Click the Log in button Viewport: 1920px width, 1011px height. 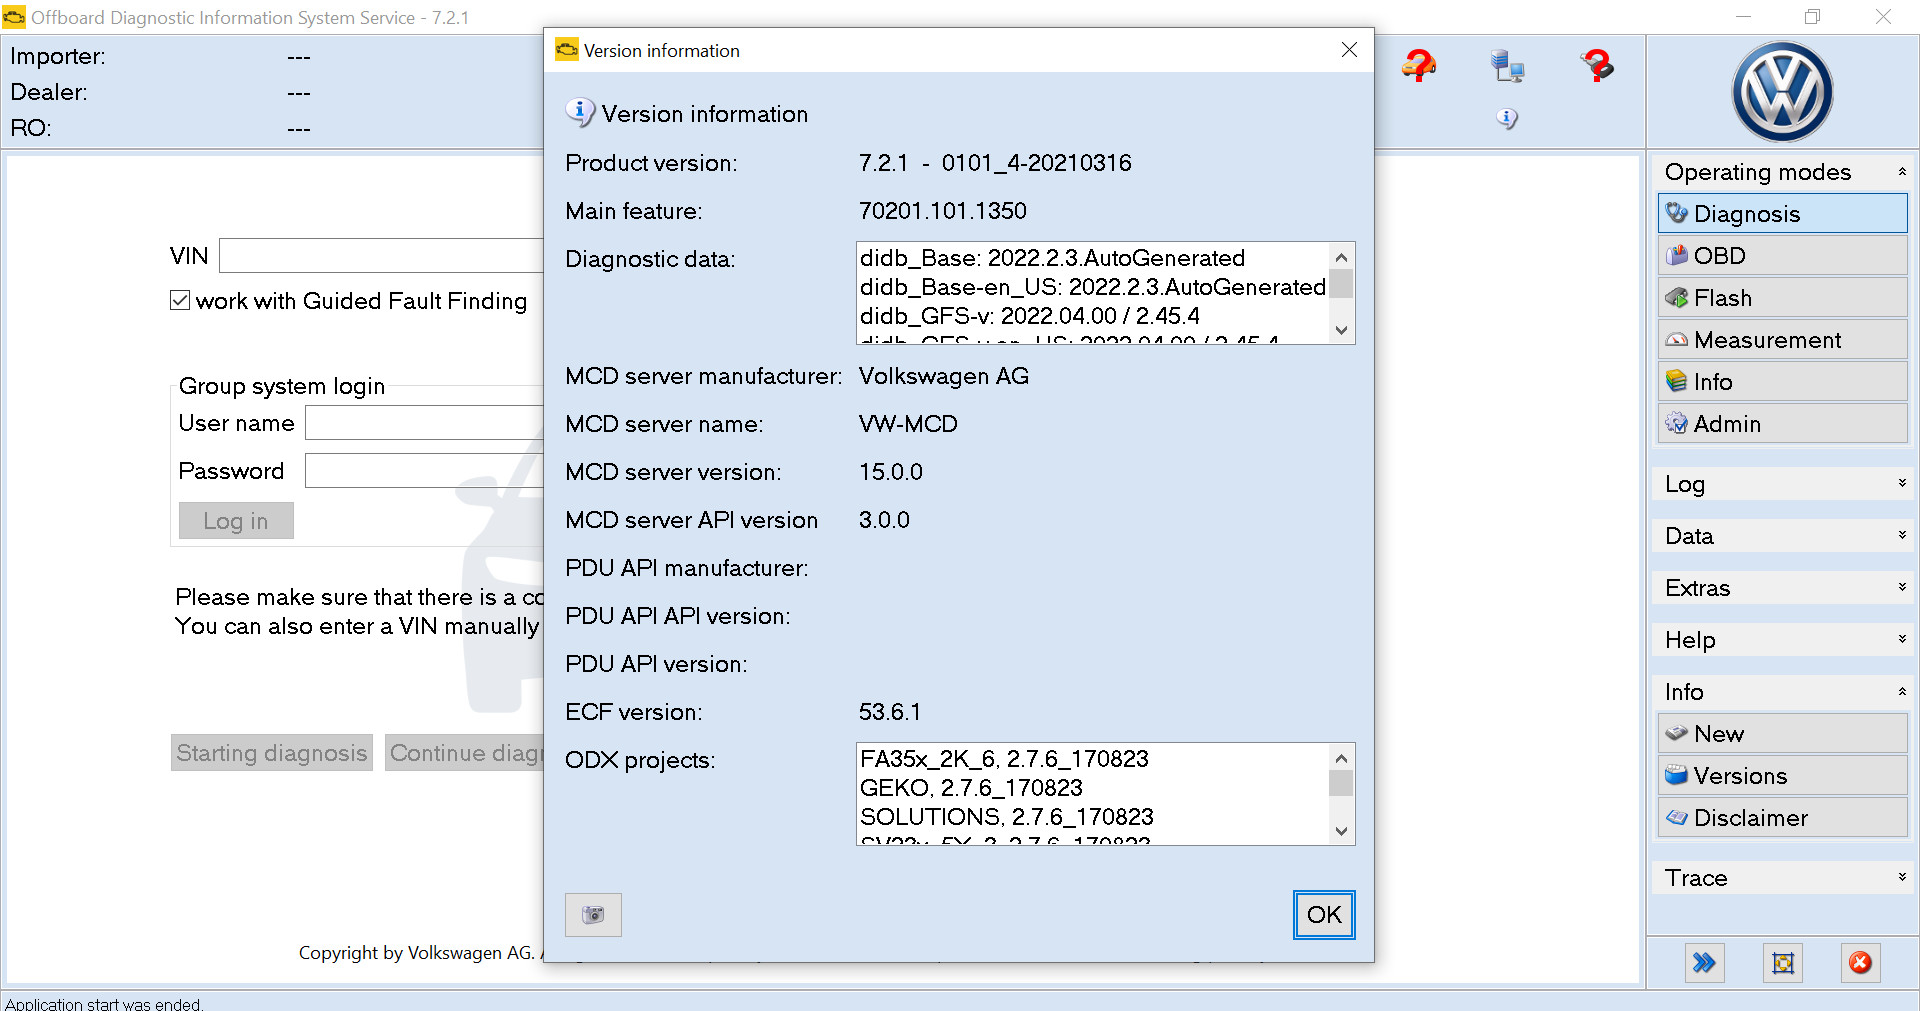click(x=236, y=520)
